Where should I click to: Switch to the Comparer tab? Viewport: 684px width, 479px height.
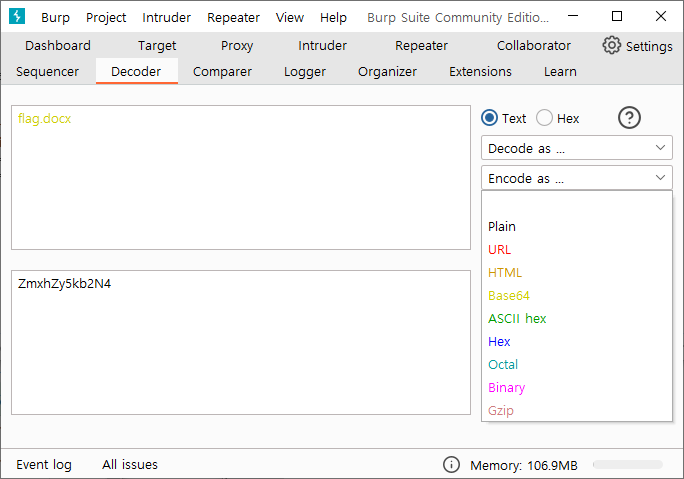[x=222, y=72]
